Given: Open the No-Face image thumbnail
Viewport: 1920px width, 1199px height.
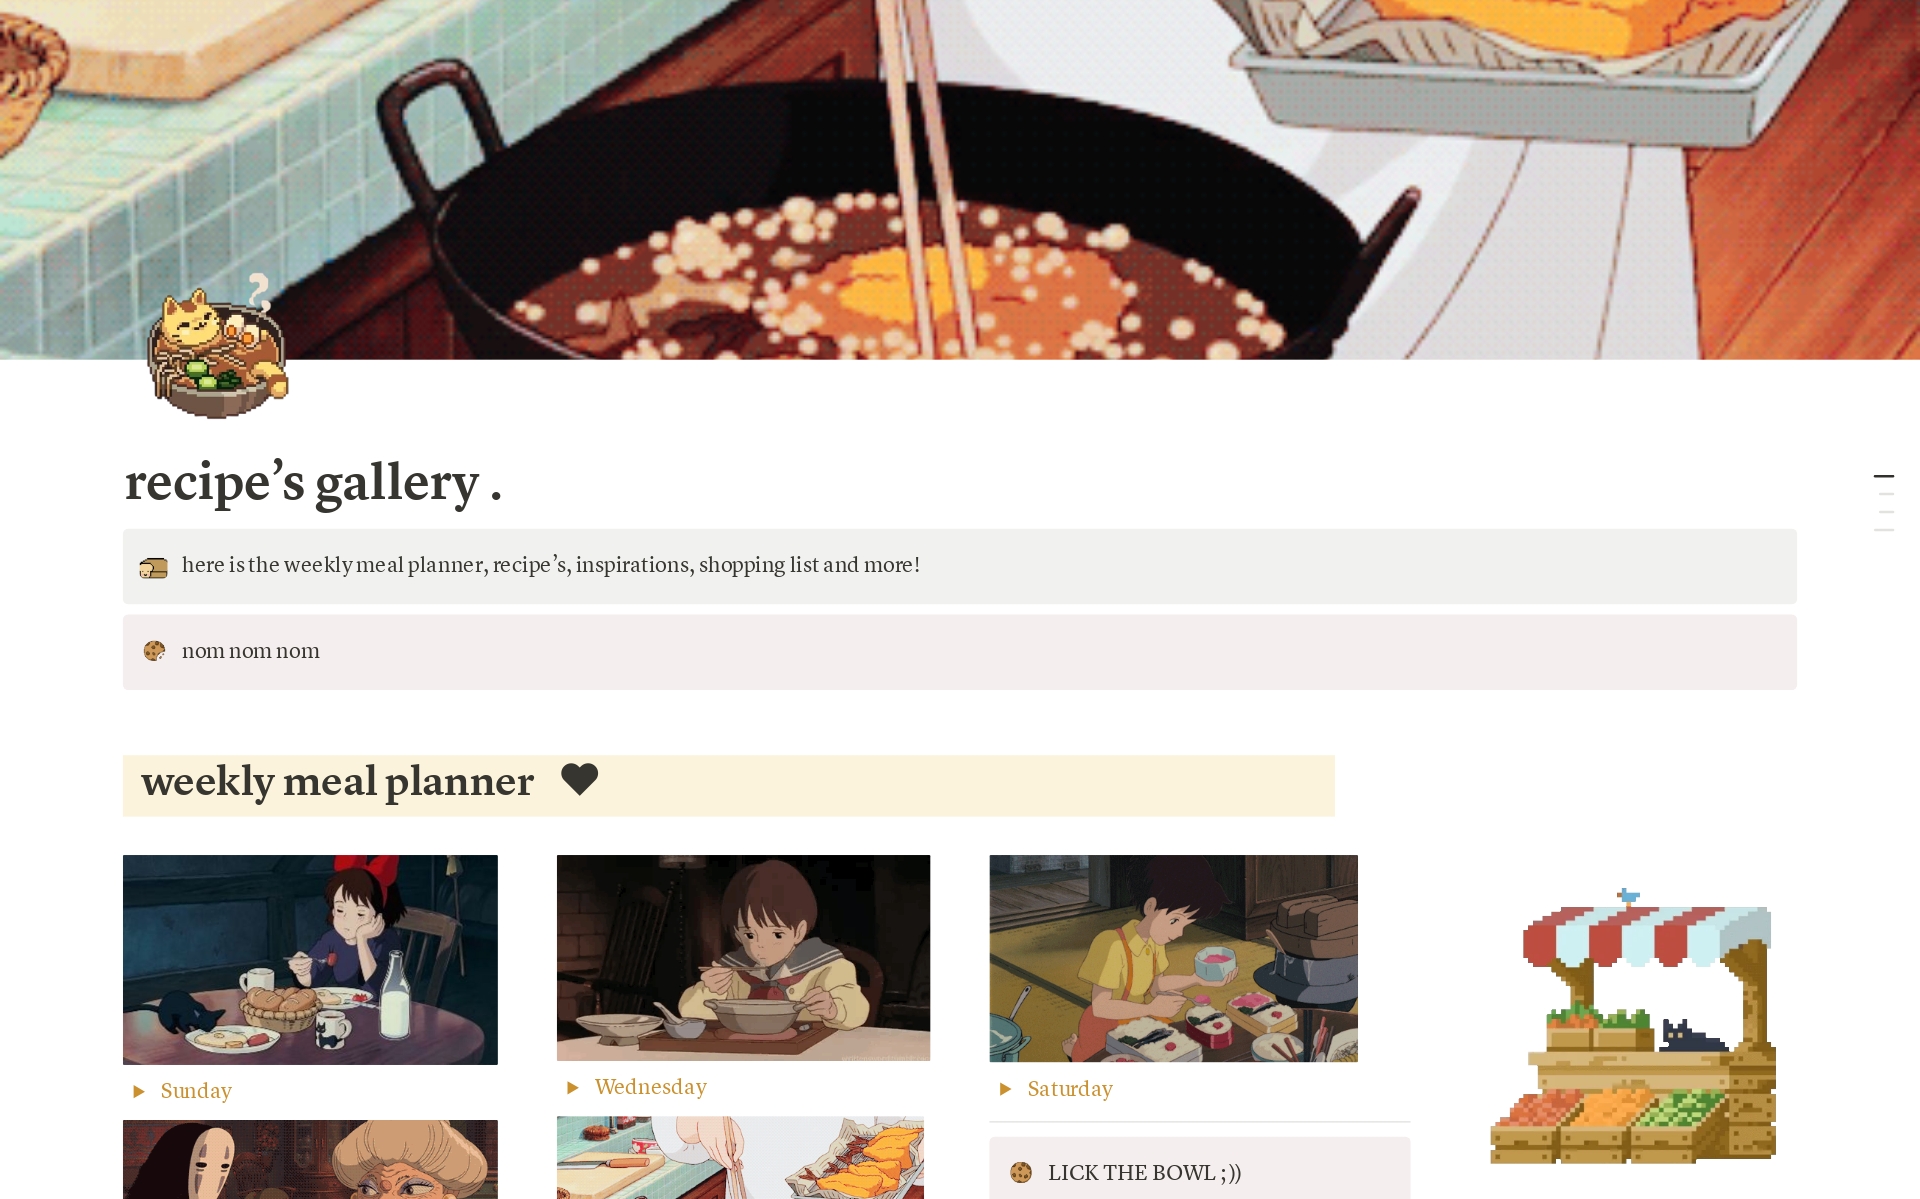Looking at the screenshot, I should click(x=310, y=1159).
